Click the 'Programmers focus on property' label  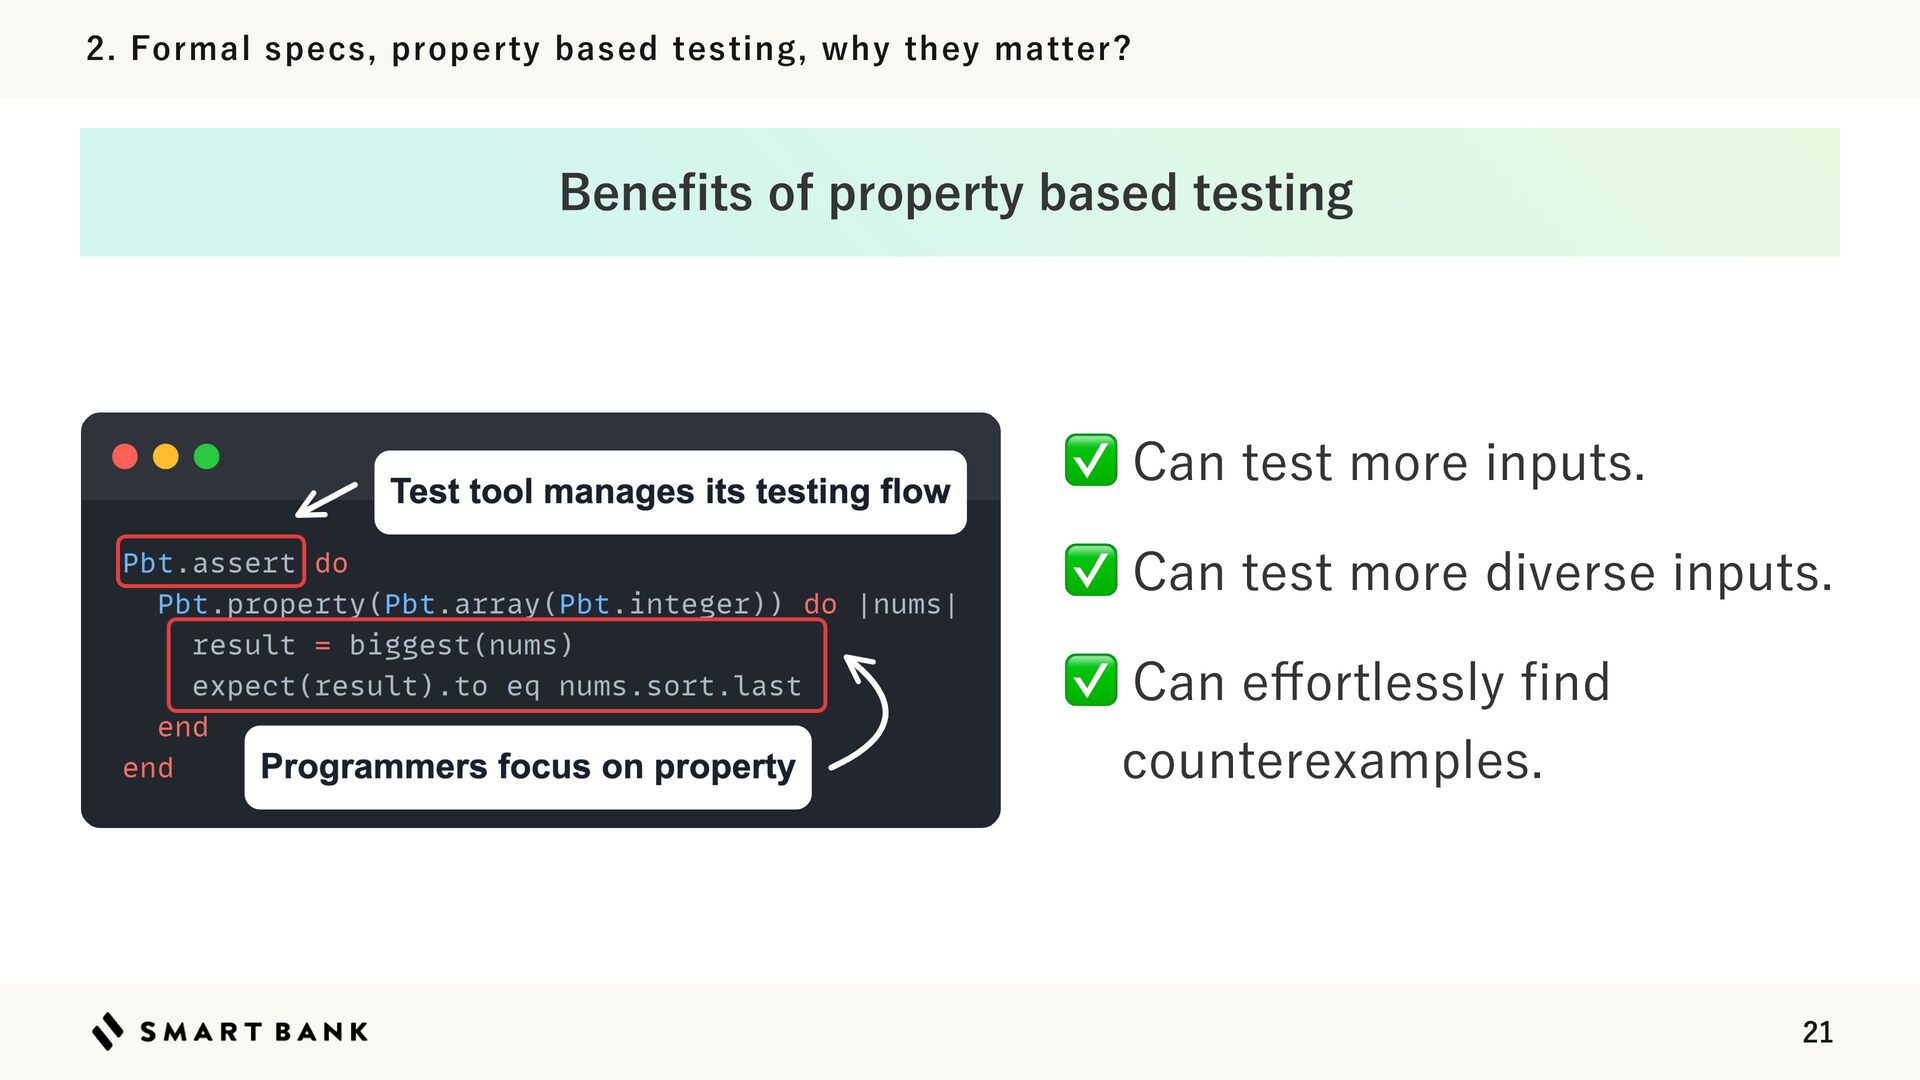[x=528, y=767]
